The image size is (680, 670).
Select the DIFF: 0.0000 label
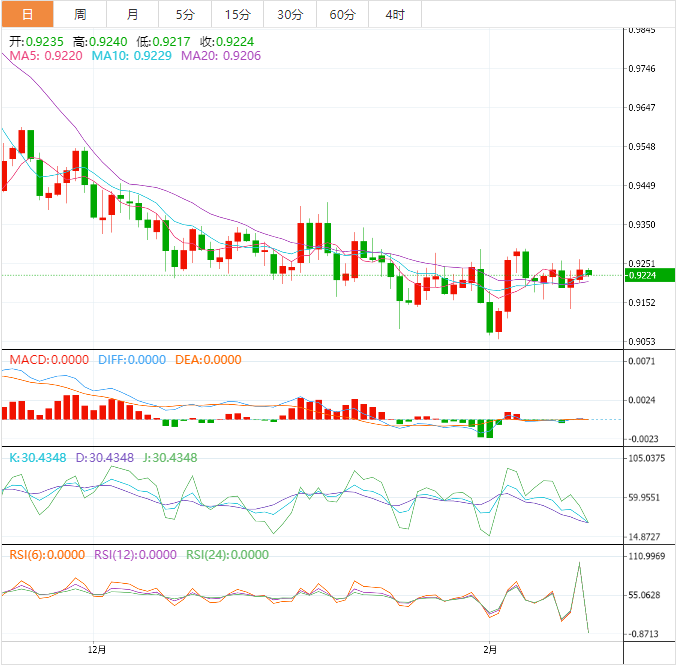pyautogui.click(x=131, y=360)
